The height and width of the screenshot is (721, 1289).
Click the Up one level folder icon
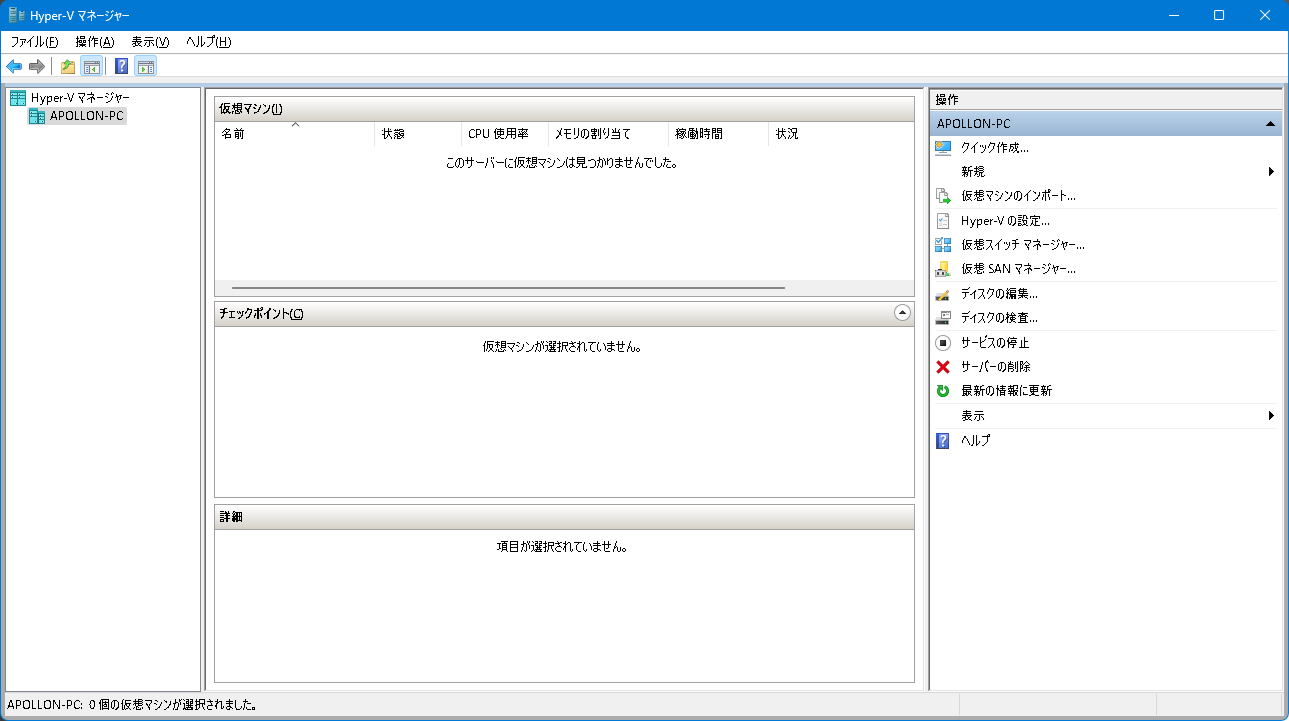pos(68,67)
